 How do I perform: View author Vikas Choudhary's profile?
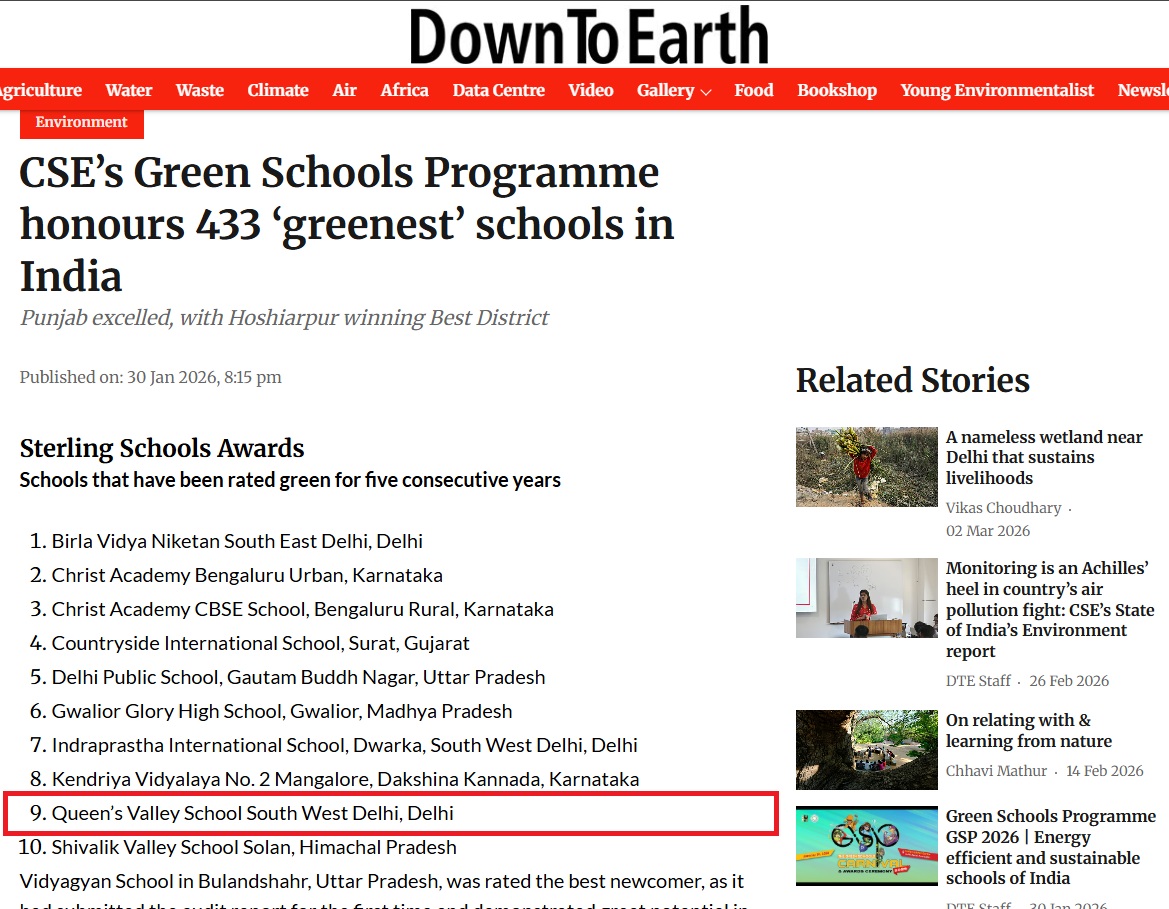coord(1003,508)
